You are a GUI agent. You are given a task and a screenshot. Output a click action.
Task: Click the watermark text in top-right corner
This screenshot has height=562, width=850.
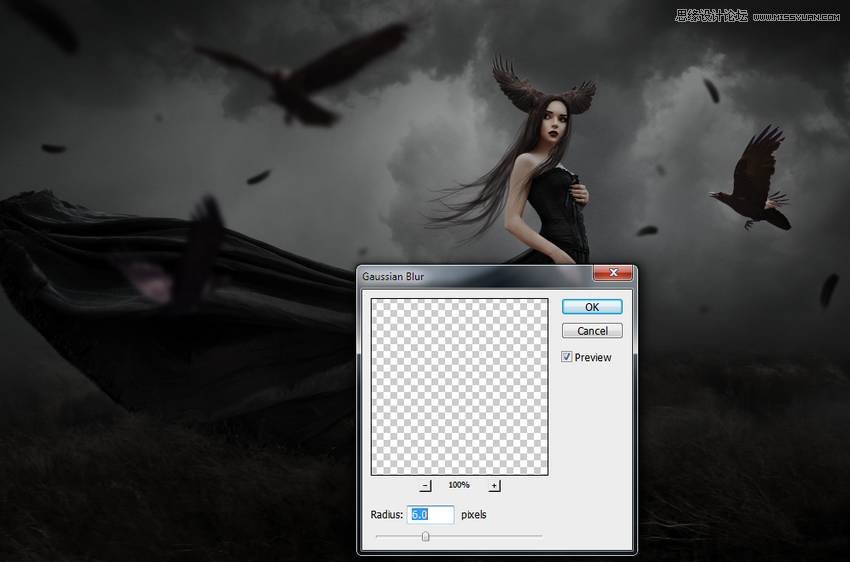tap(760, 14)
